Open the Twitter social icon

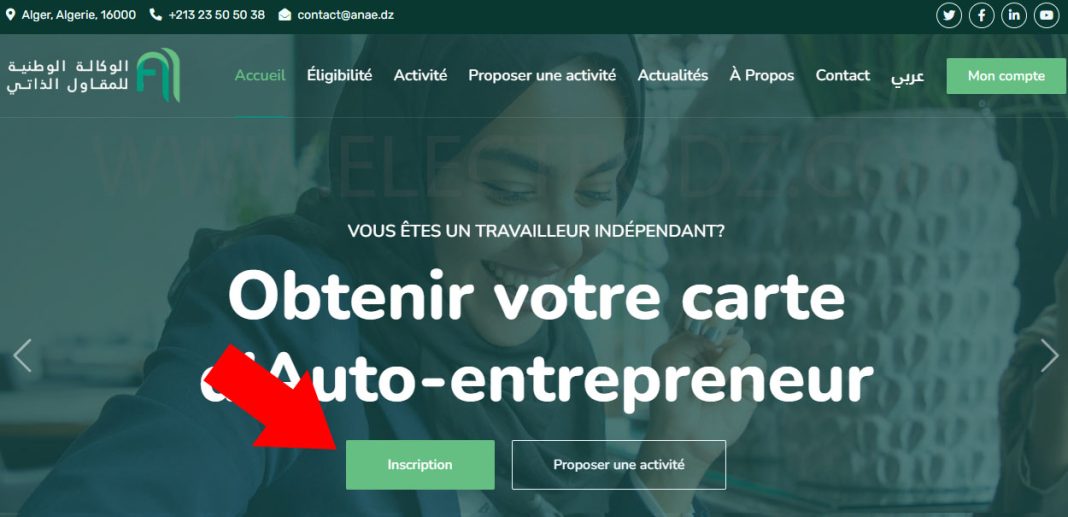pos(949,15)
